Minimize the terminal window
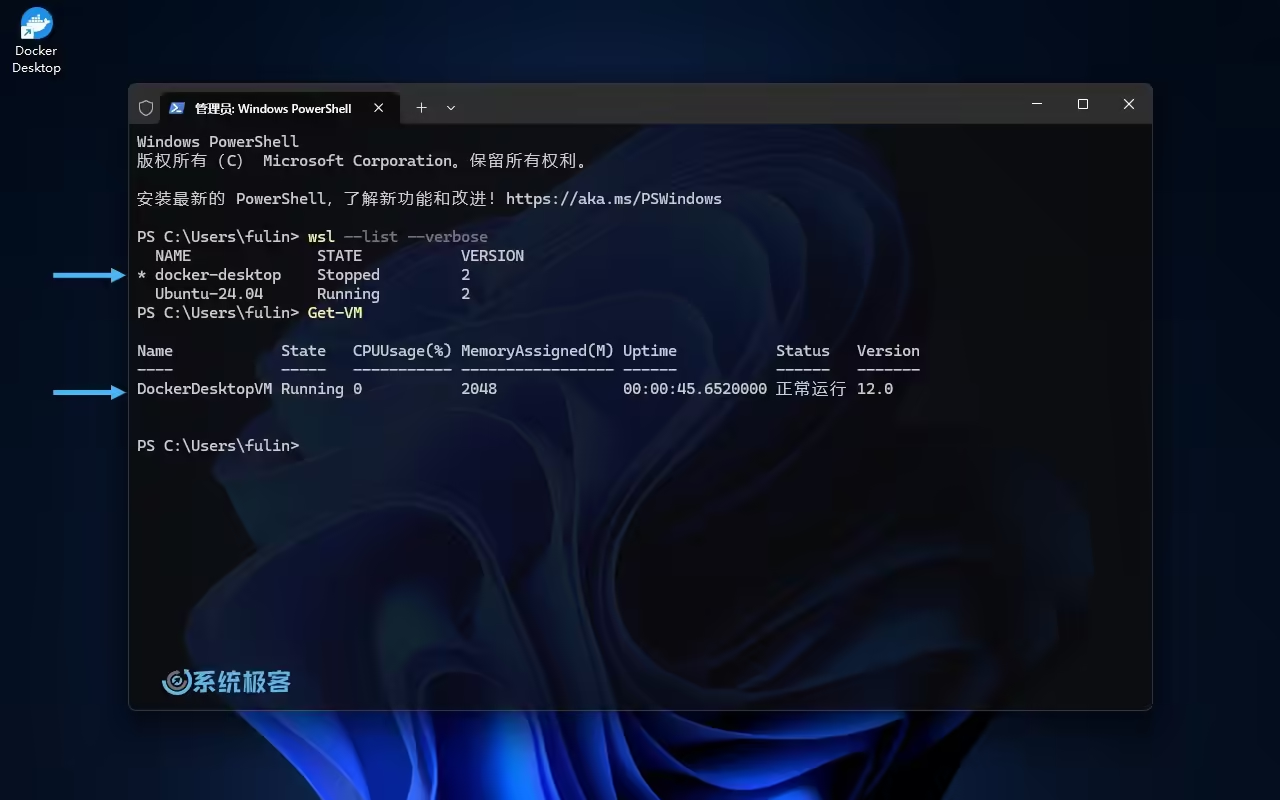The height and width of the screenshot is (800, 1280). [1037, 104]
